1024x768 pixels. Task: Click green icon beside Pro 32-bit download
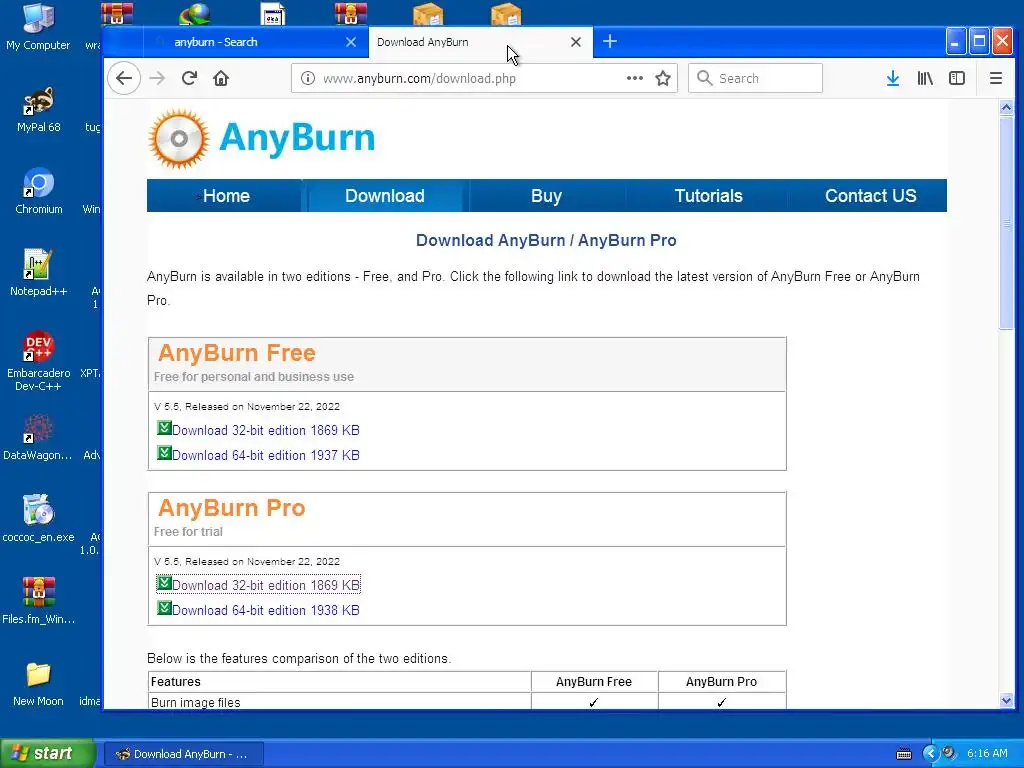(x=164, y=583)
